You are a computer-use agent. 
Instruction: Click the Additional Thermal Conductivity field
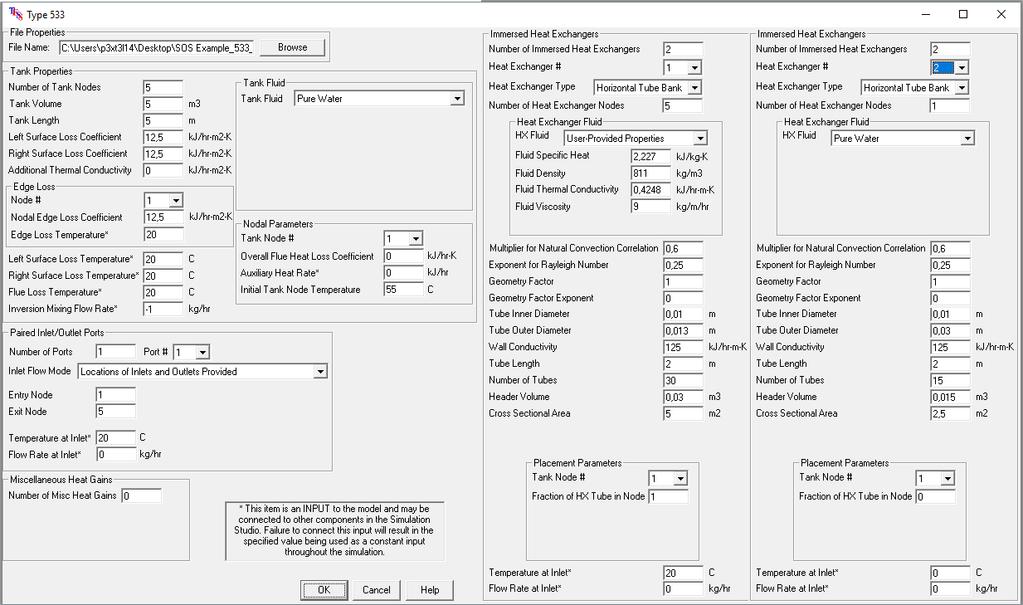pyautogui.click(x=162, y=170)
